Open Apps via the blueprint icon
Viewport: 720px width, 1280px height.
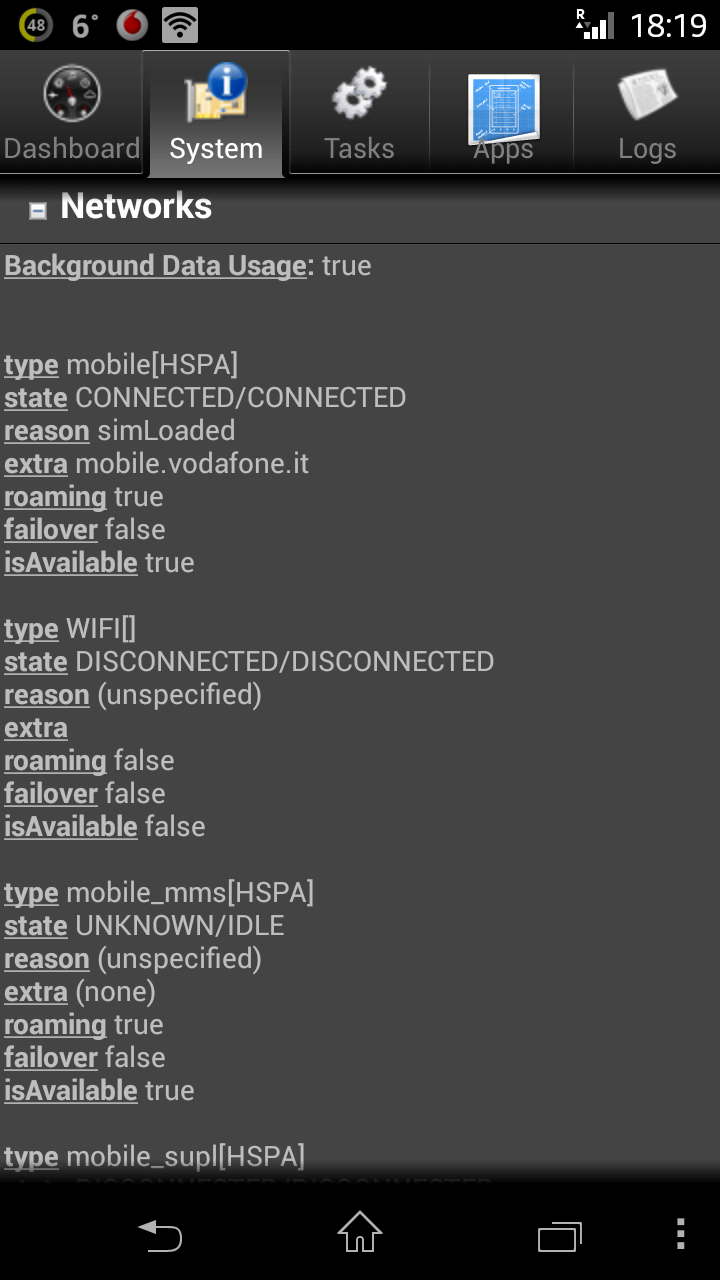pyautogui.click(x=503, y=108)
